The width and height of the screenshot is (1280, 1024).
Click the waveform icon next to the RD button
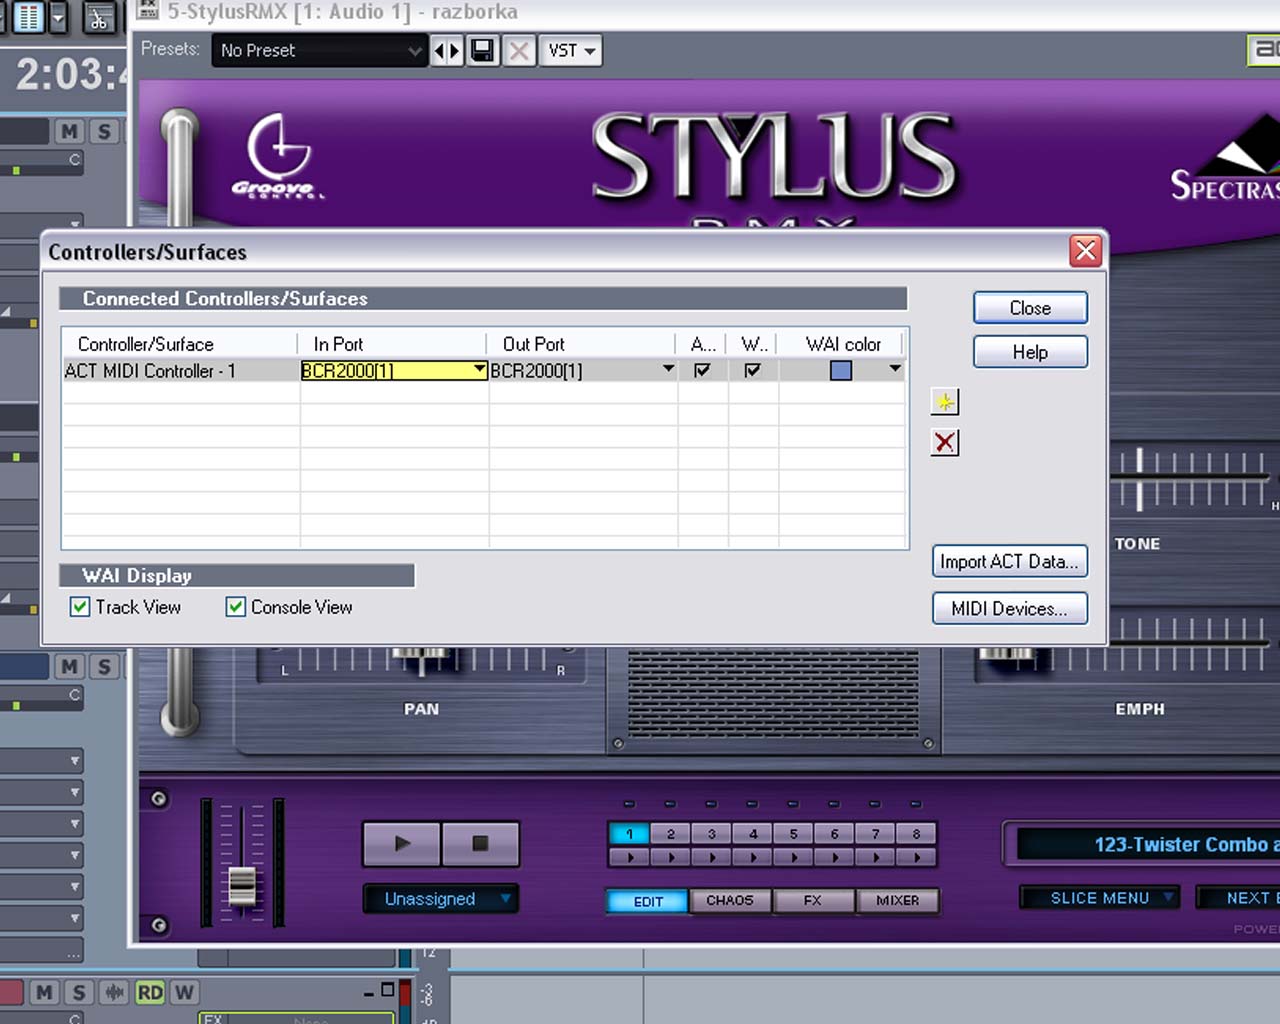[115, 992]
